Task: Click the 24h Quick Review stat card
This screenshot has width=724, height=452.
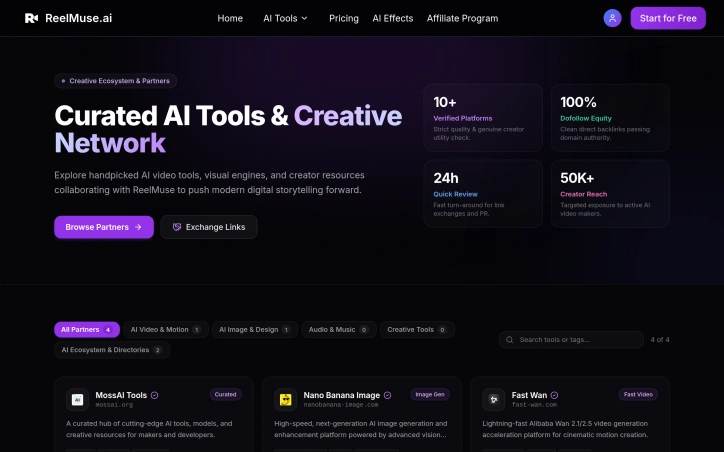Action: pyautogui.click(x=483, y=194)
